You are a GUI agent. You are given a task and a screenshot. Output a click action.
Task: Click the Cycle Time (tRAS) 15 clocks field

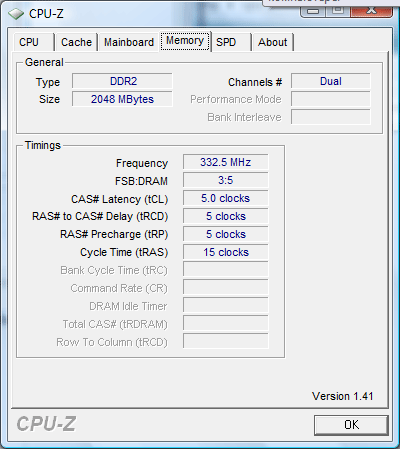pyautogui.click(x=226, y=252)
